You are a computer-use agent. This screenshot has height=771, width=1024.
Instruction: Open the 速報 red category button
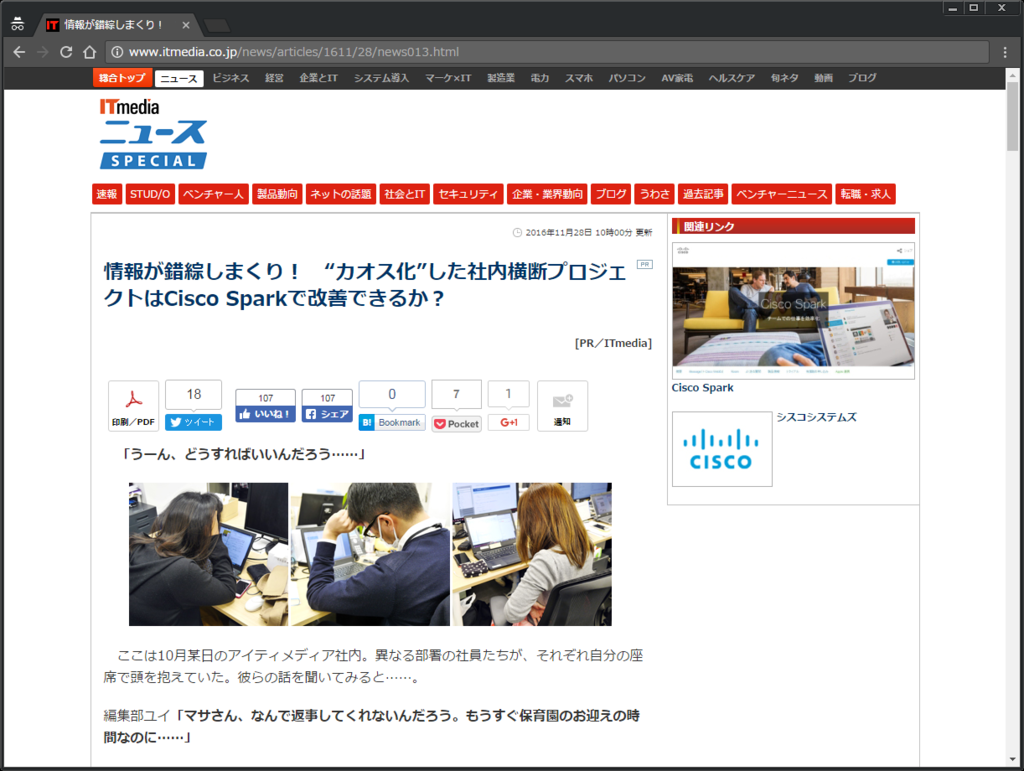pos(106,194)
